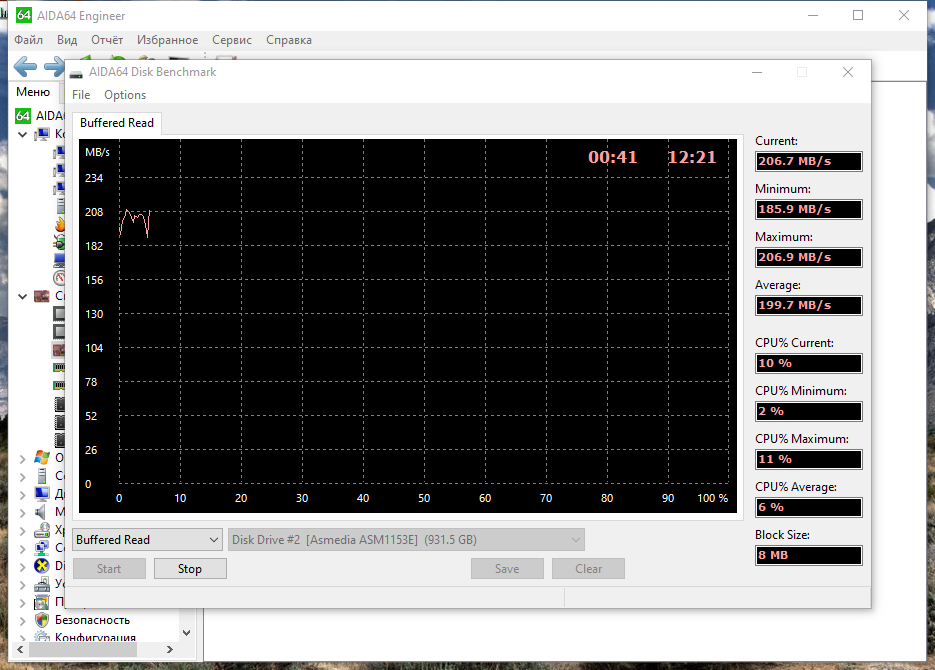Expand the server tree node
Viewport: 935px width, 670px height.
22,476
